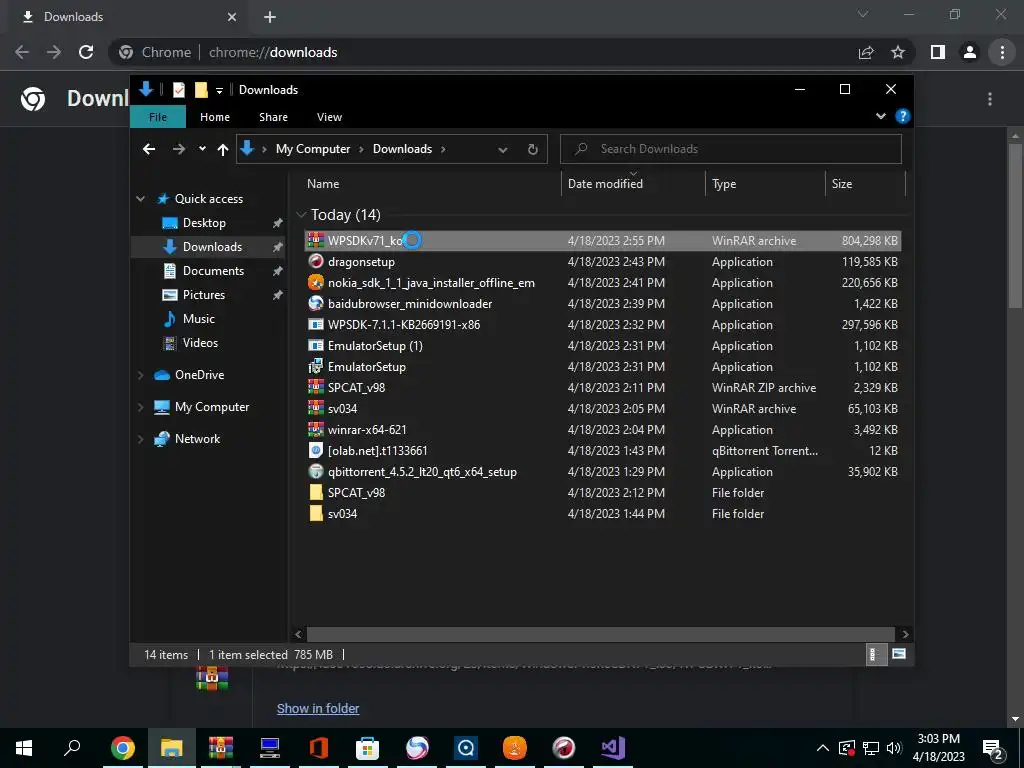Expand My Computer tree node
Screen dimensions: 1024x768
click(140, 407)
